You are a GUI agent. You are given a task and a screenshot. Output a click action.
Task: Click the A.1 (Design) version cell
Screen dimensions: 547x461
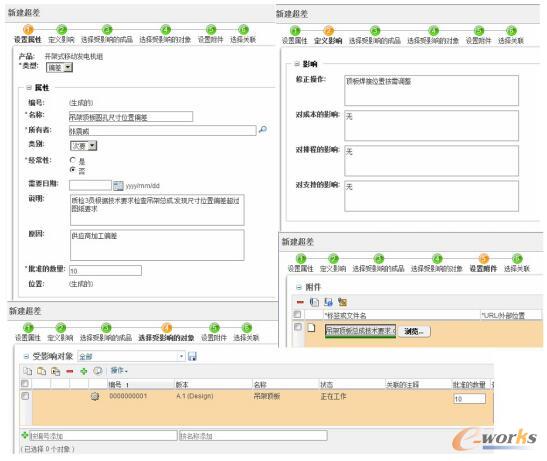tap(195, 396)
